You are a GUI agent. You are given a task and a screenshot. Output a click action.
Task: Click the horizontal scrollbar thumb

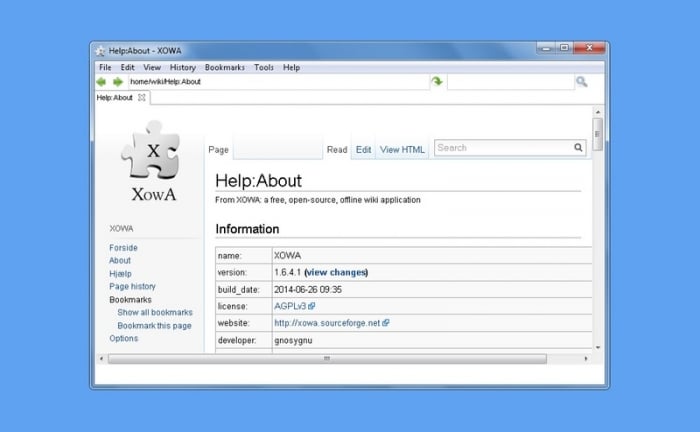click(327, 359)
